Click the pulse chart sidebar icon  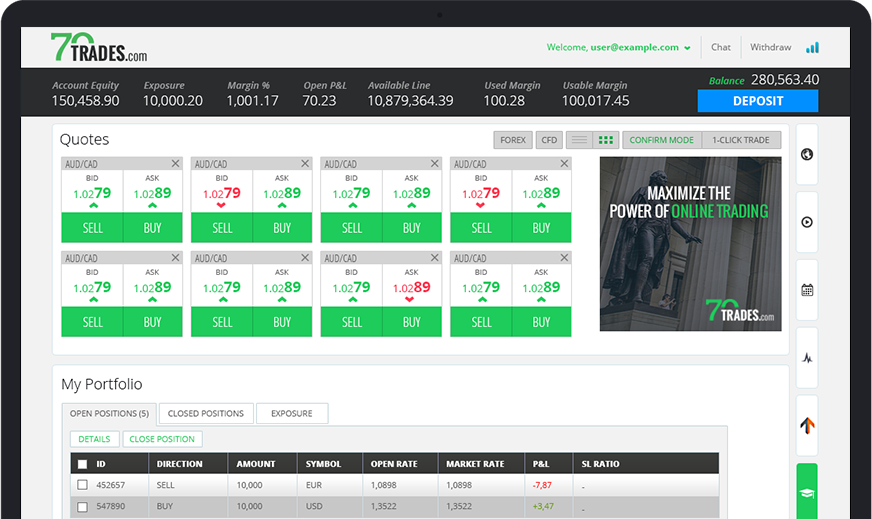point(807,358)
